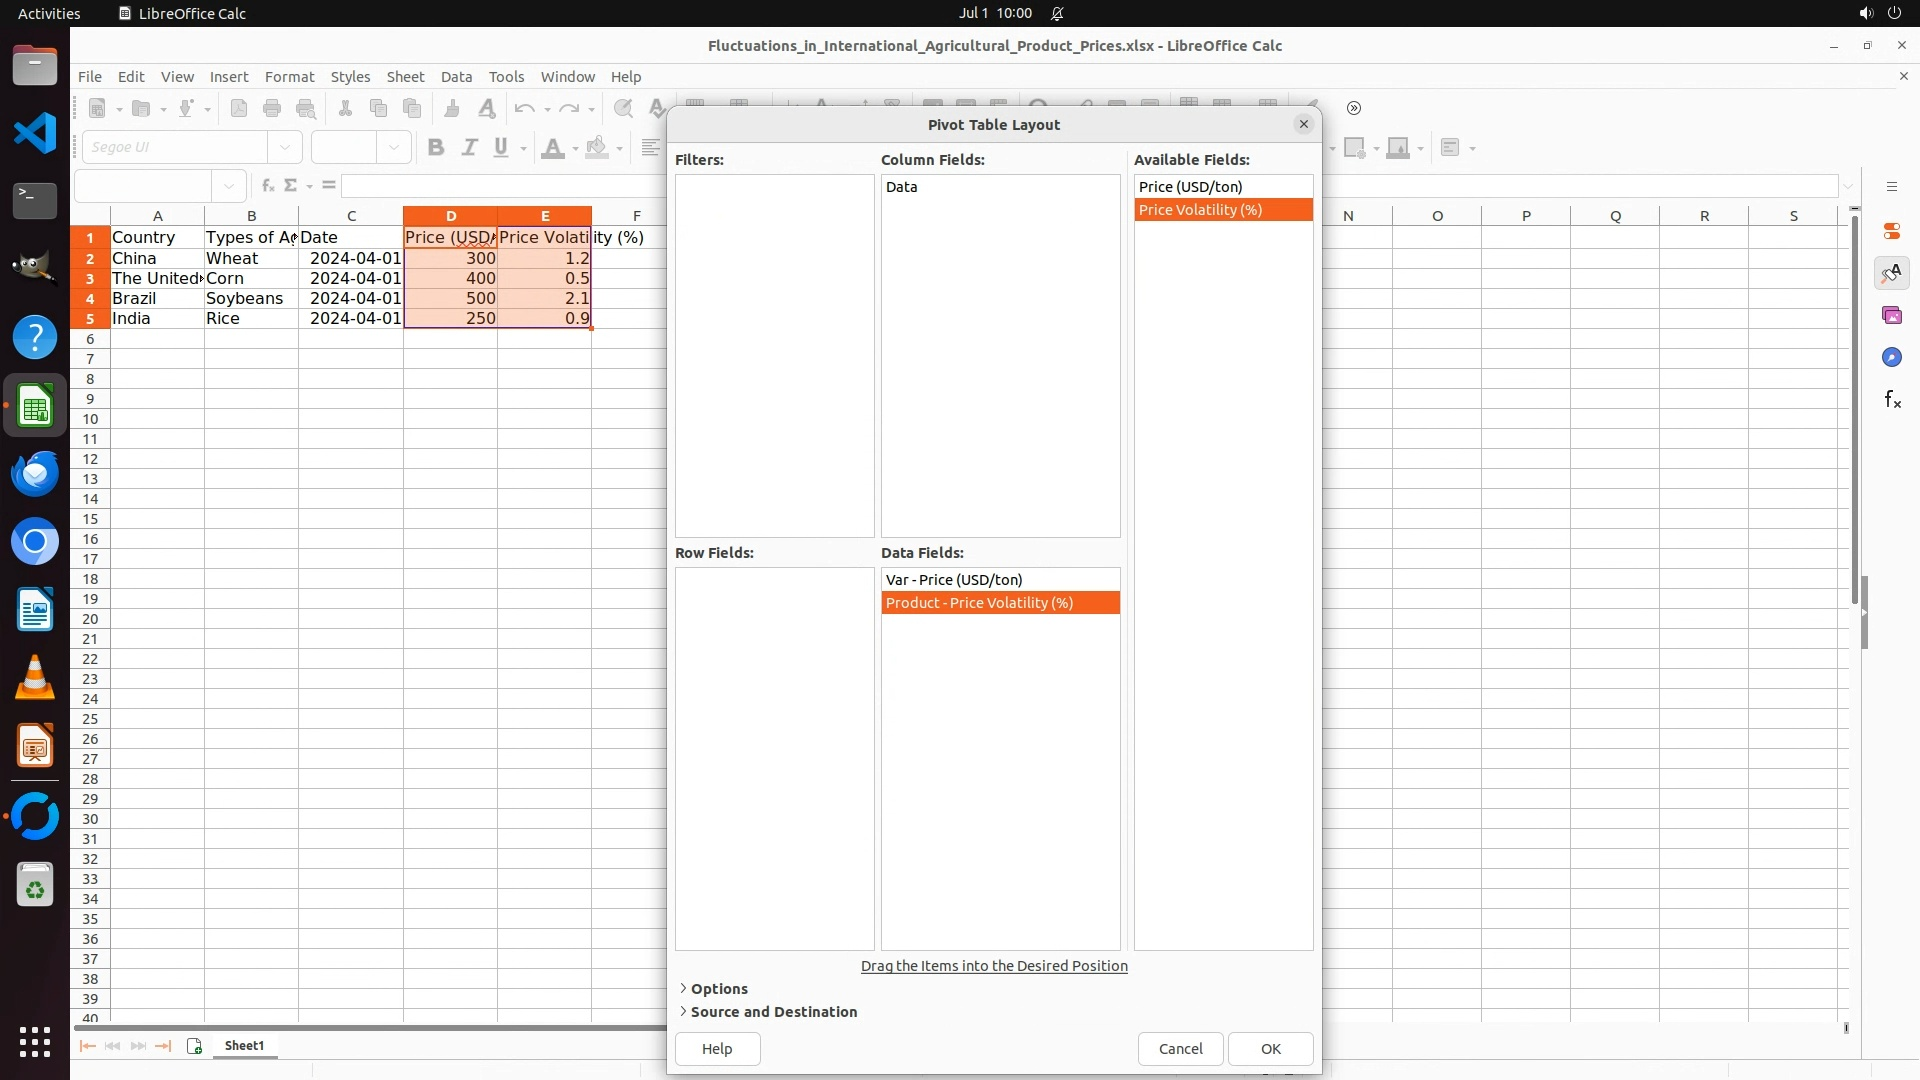
Task: Click the Bold formatting icon
Action: coord(435,148)
